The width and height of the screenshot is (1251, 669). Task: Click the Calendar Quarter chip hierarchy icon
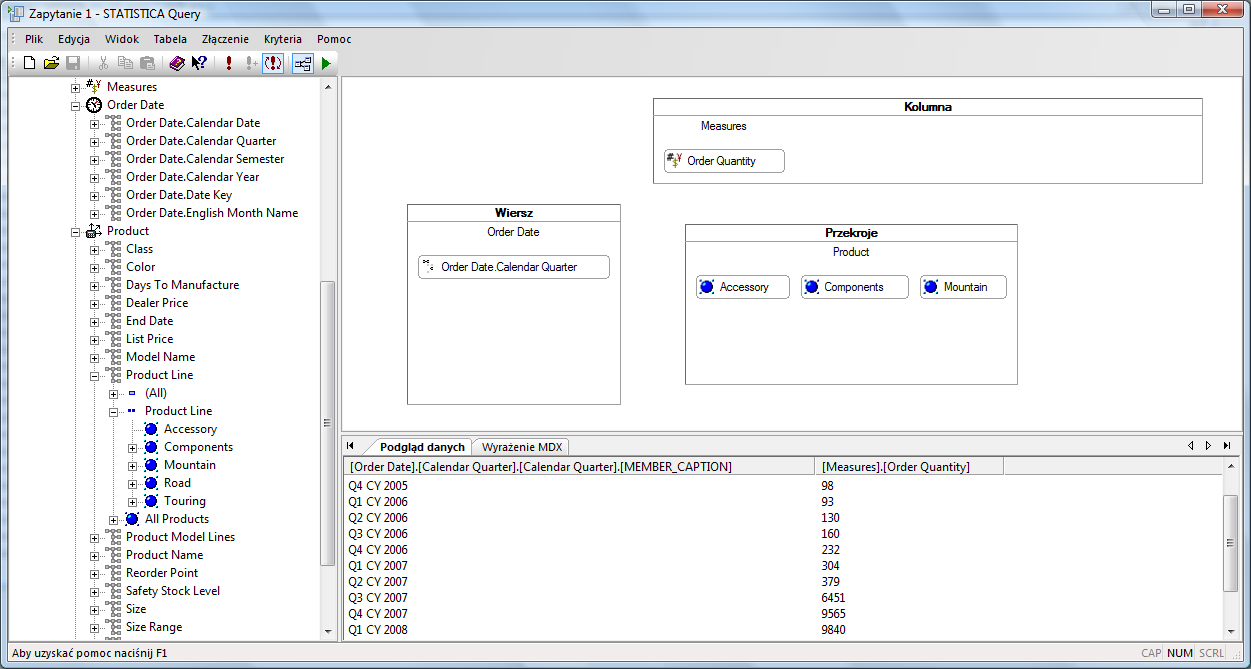pyautogui.click(x=428, y=266)
